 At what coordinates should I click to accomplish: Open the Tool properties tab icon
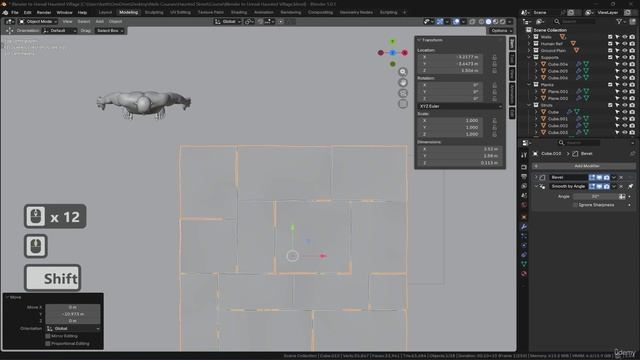click(524, 155)
